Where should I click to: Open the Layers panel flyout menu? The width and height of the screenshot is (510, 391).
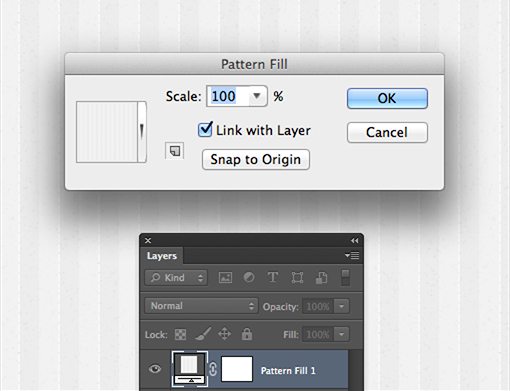tap(352, 256)
